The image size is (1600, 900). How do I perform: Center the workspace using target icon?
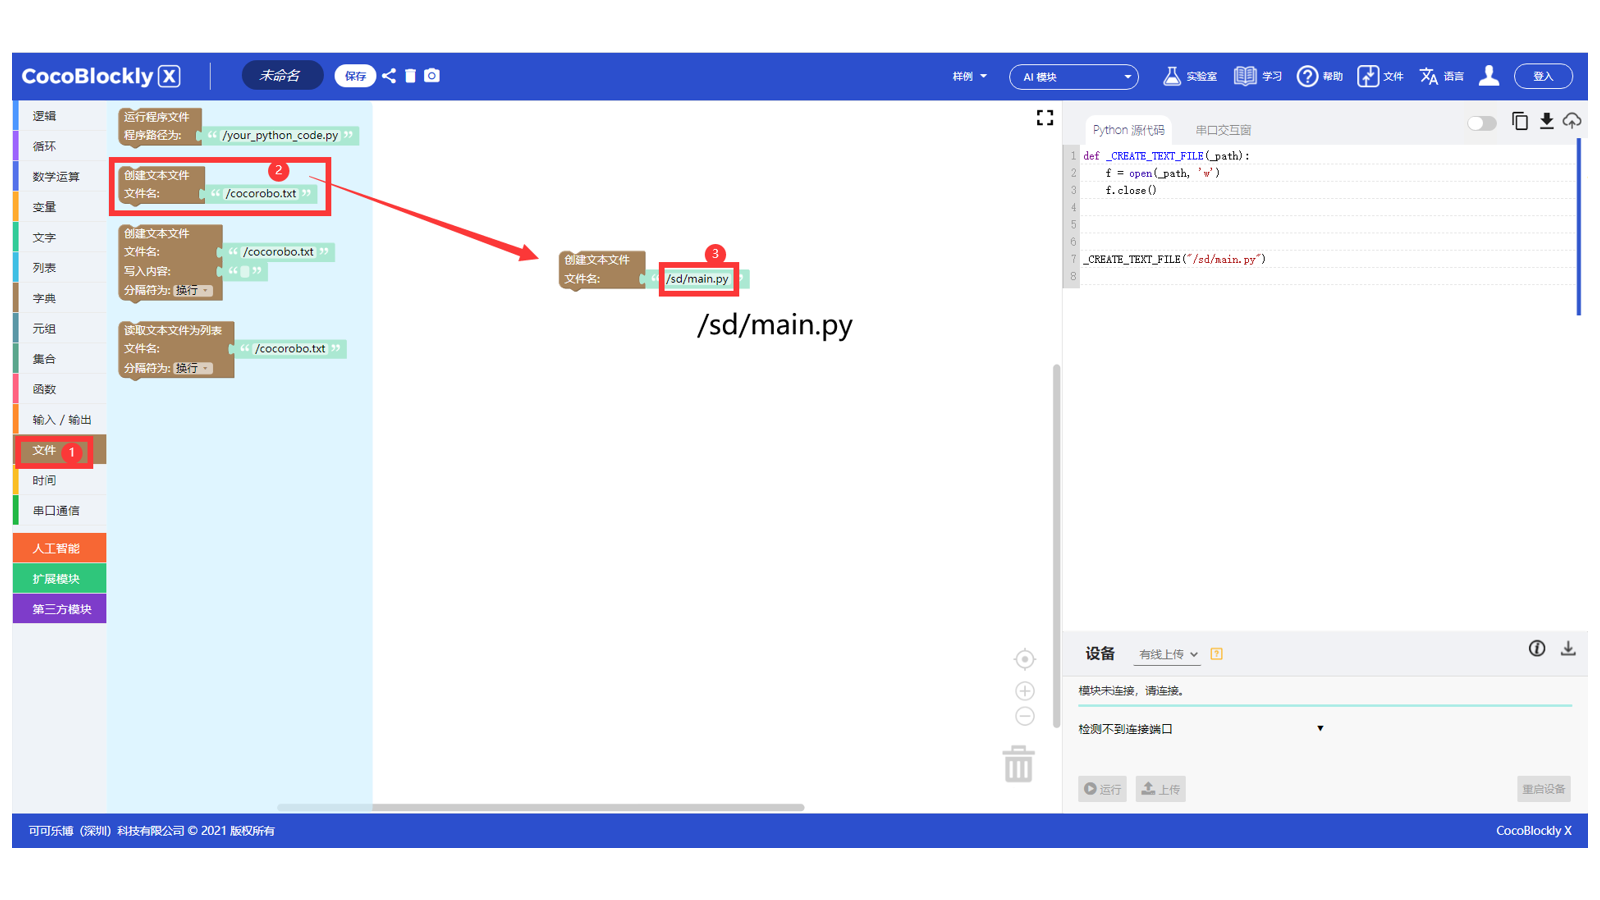click(1024, 659)
